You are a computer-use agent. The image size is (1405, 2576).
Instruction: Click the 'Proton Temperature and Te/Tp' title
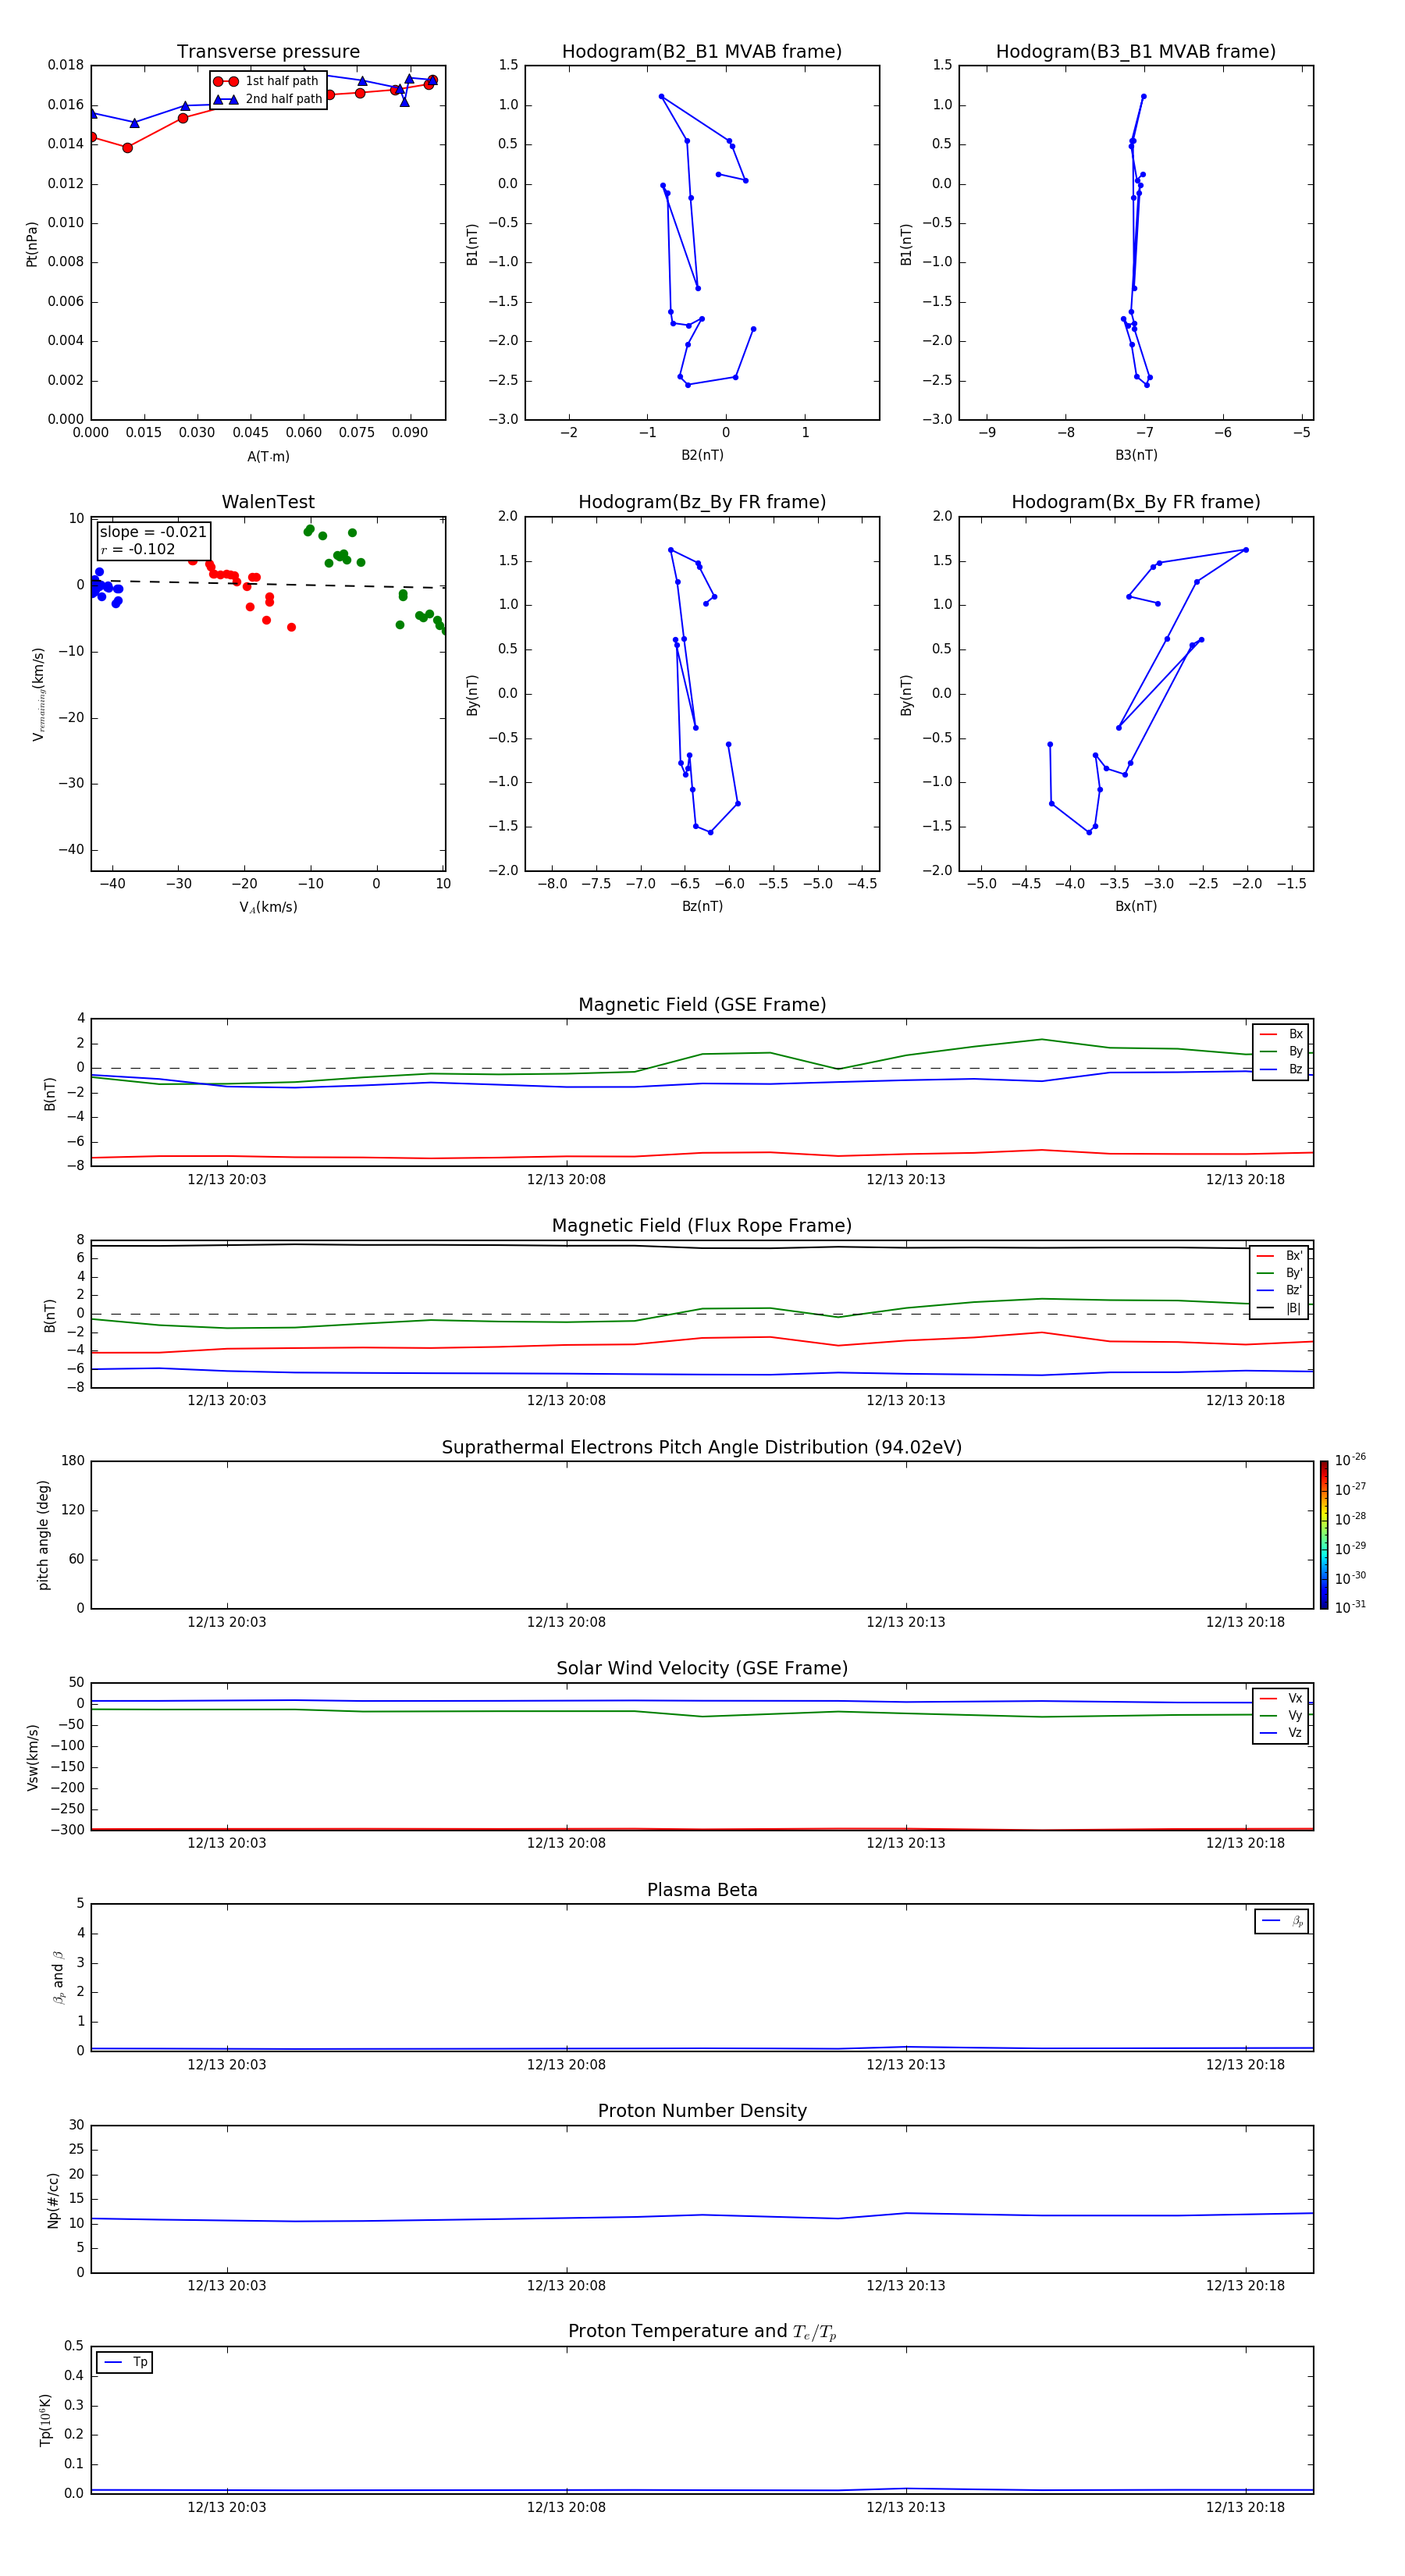tap(702, 2332)
